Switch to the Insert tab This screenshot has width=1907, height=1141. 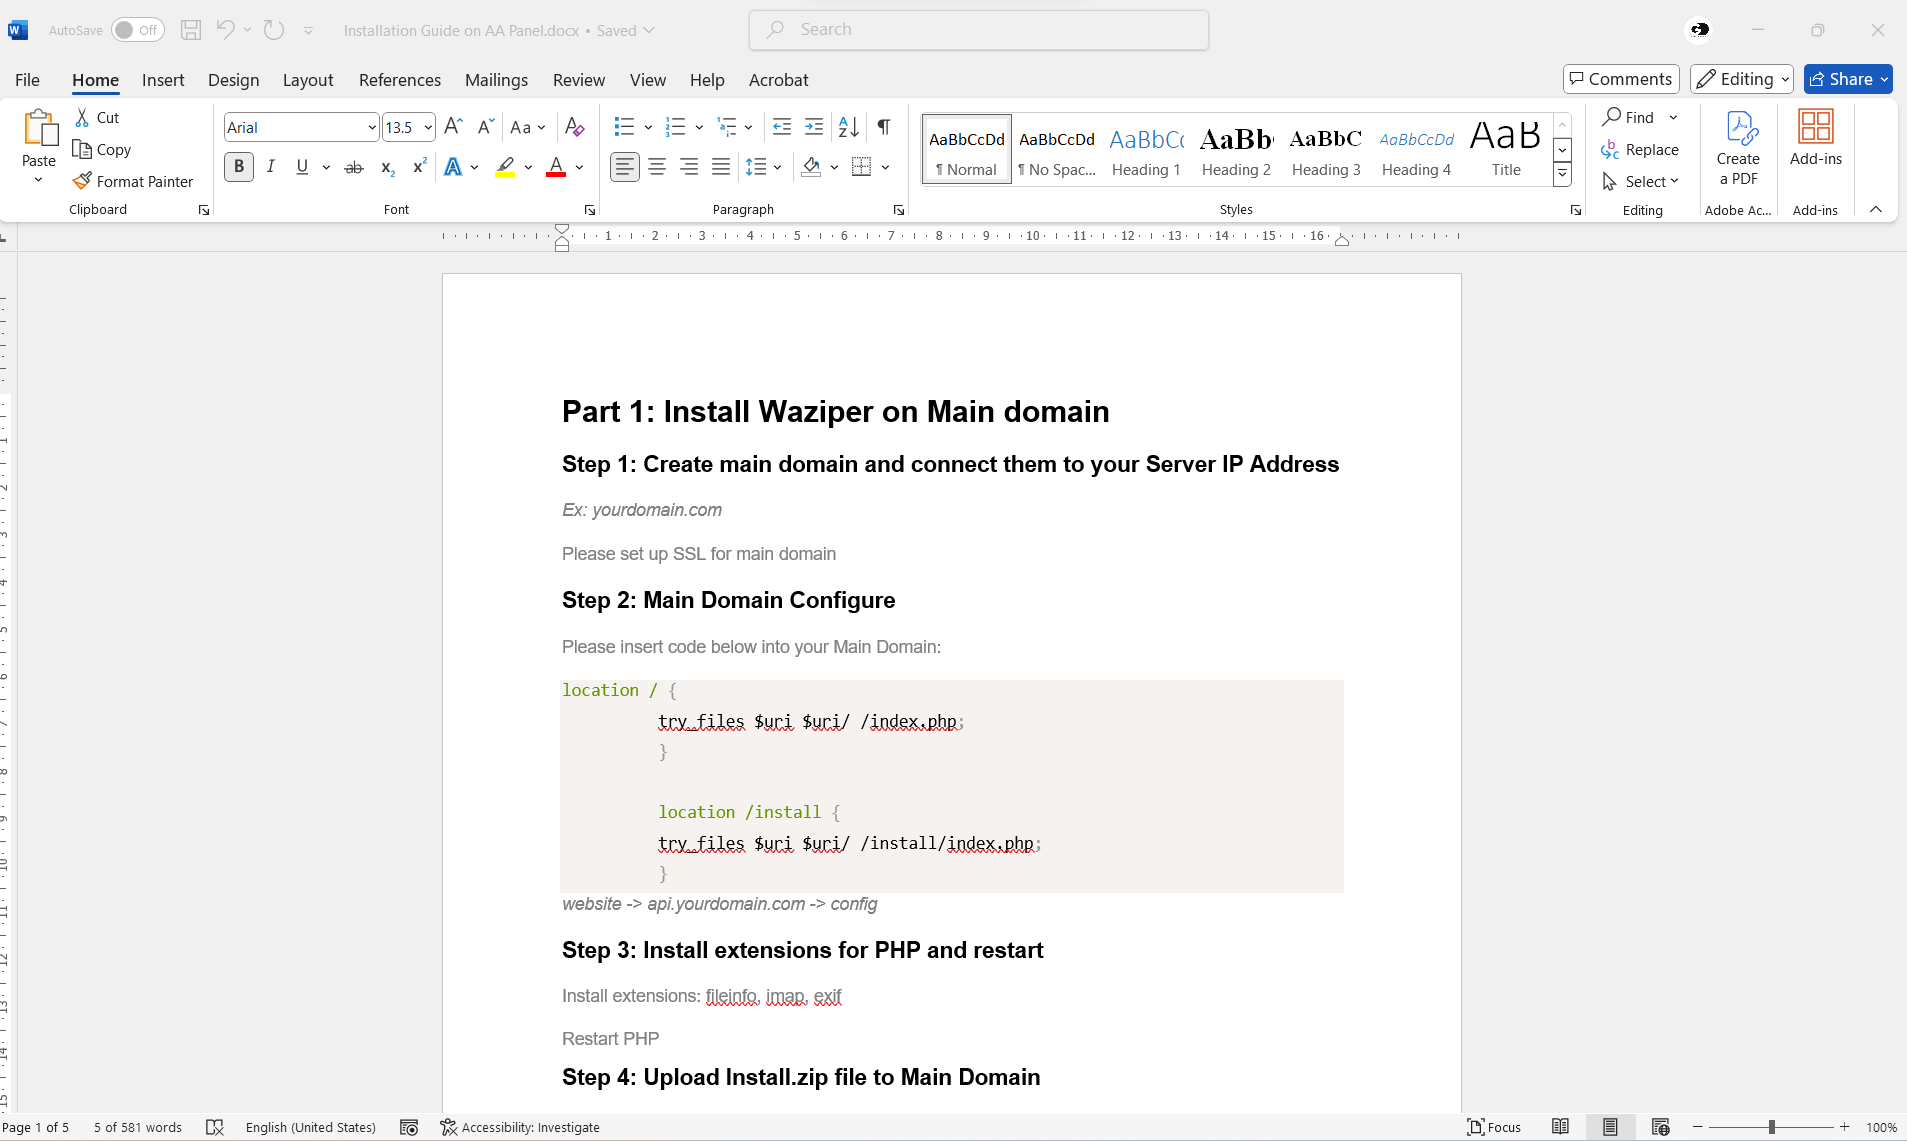click(x=163, y=80)
